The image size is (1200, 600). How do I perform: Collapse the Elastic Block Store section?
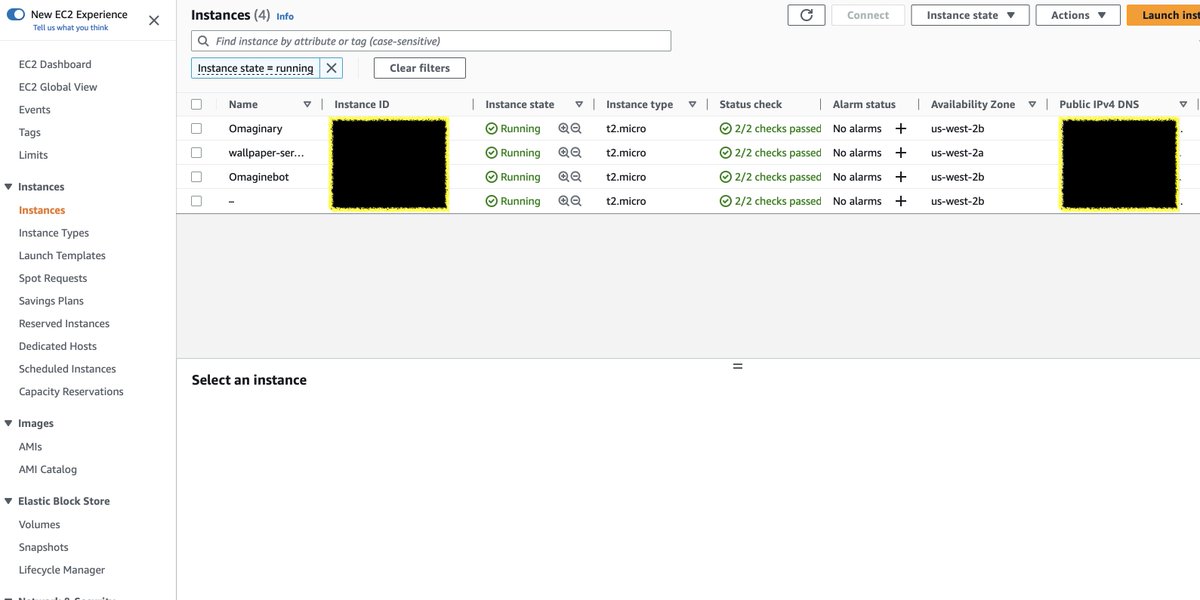[x=9, y=501]
